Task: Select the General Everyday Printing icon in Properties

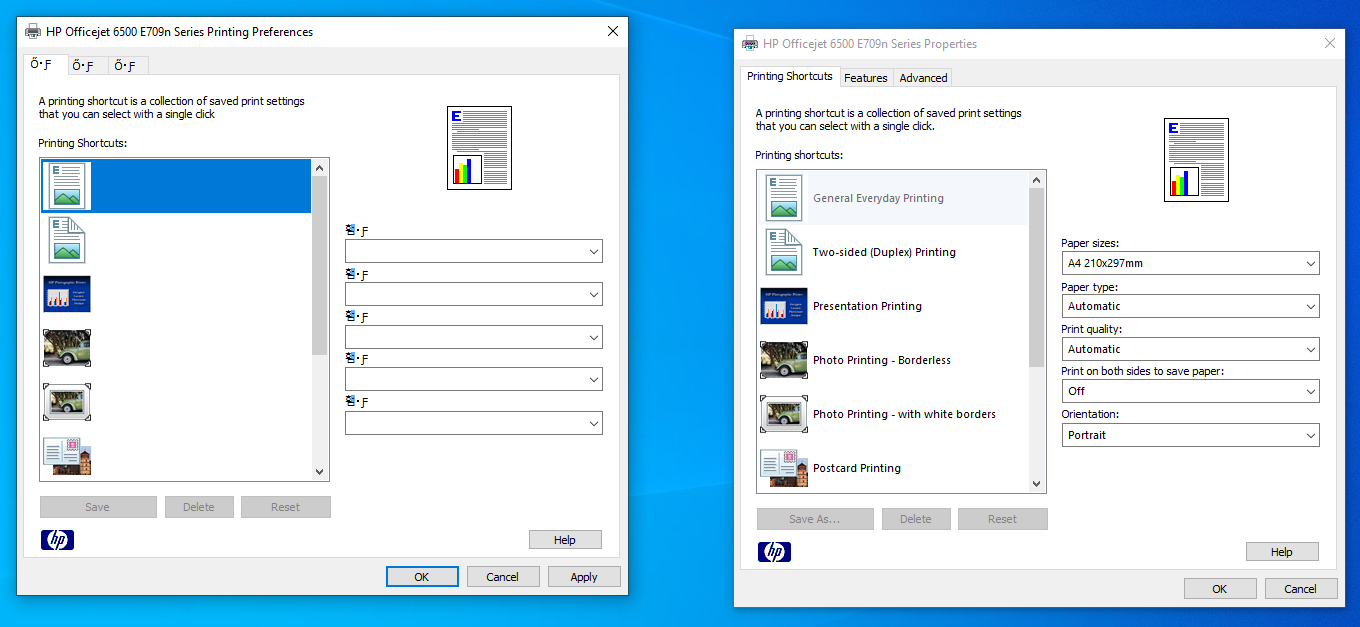Action: [783, 198]
